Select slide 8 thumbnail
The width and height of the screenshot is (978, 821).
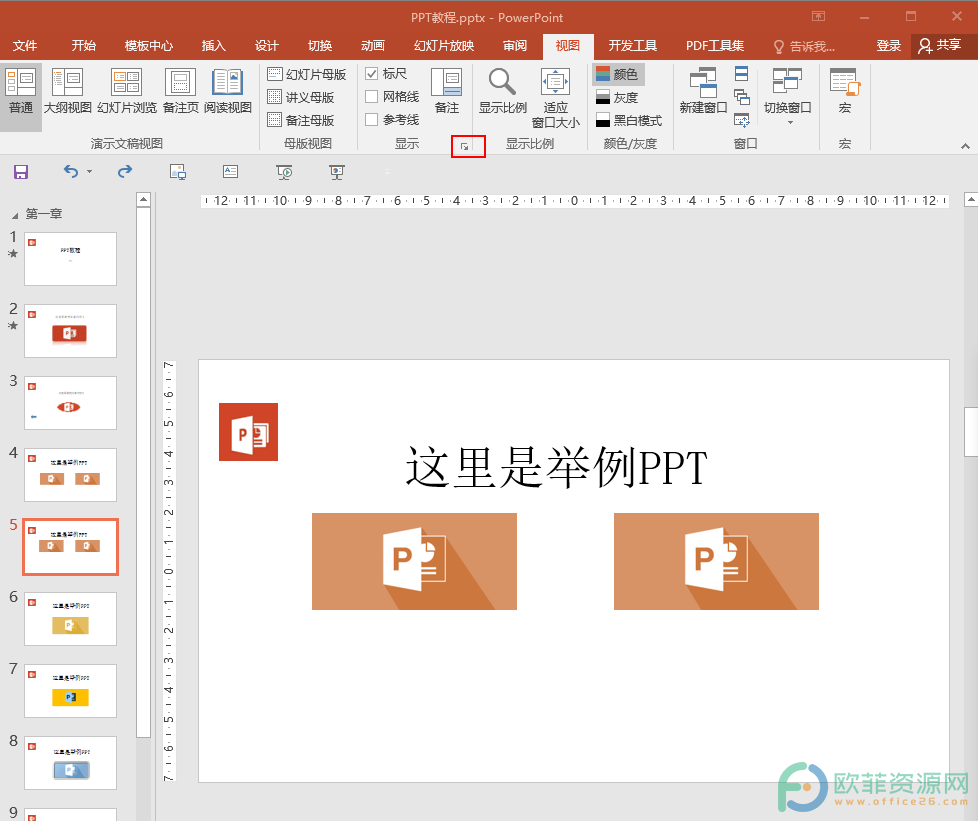[70, 762]
